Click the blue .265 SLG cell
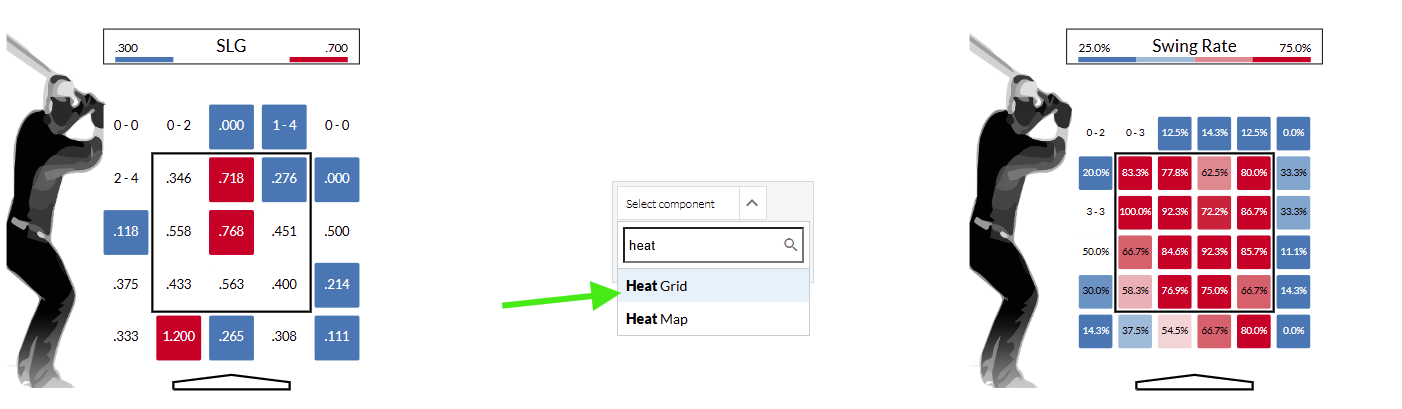1402x409 pixels. point(231,336)
